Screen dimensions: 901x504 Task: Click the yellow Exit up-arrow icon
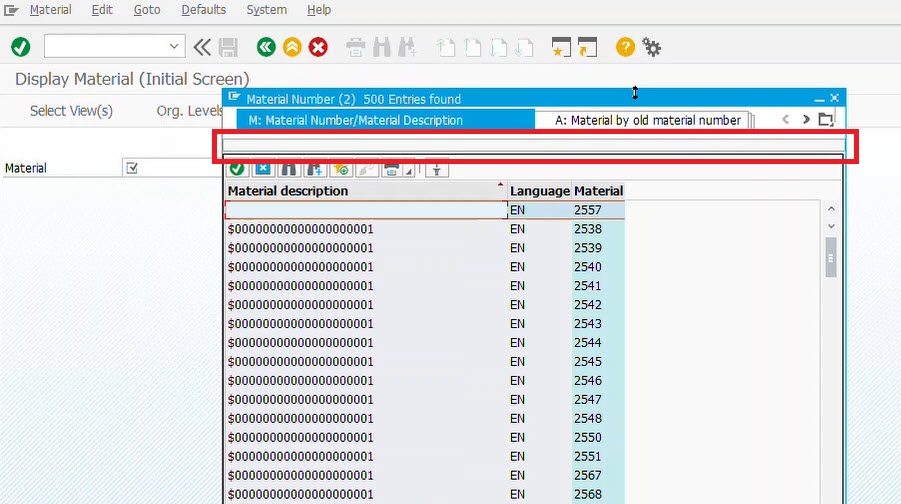[292, 47]
